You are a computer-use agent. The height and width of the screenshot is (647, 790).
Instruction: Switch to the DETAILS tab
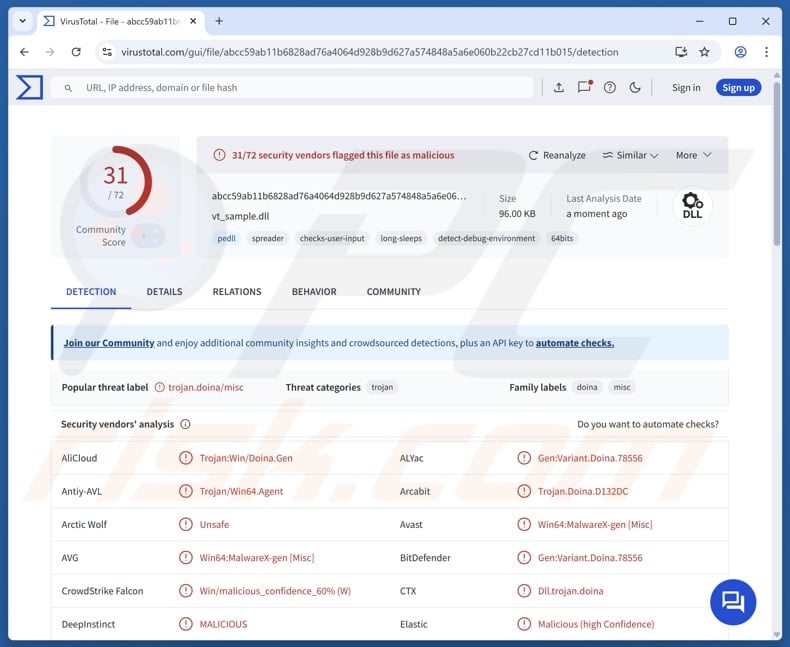click(164, 292)
